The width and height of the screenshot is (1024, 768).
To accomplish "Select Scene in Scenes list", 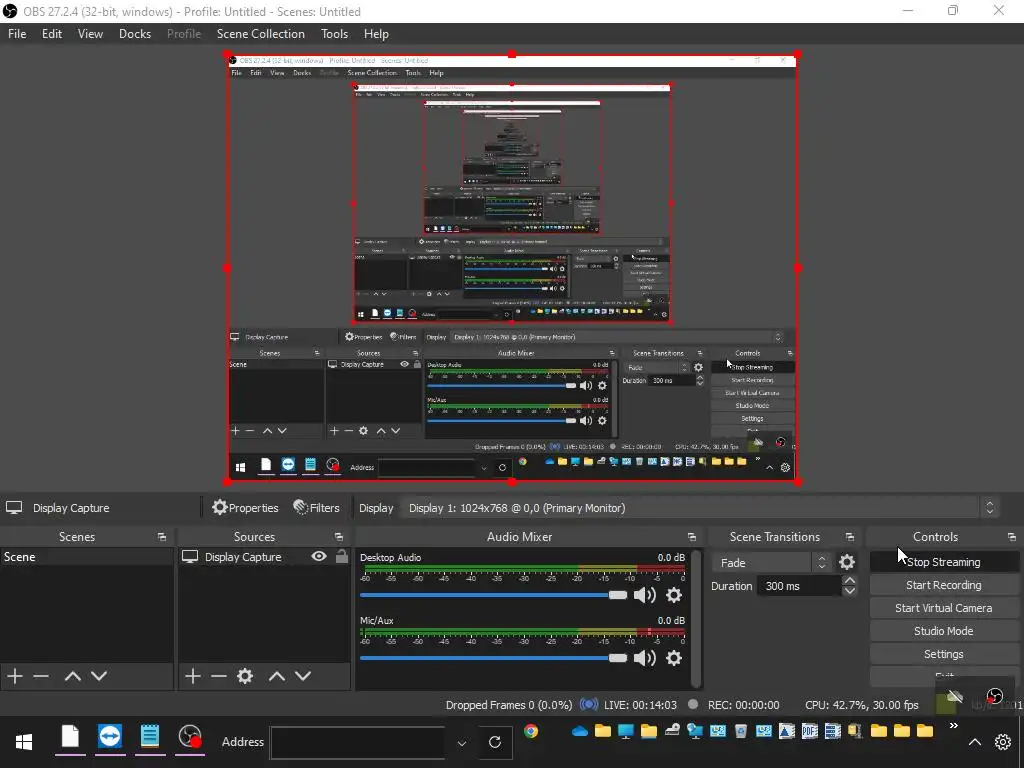I will click(x=87, y=557).
